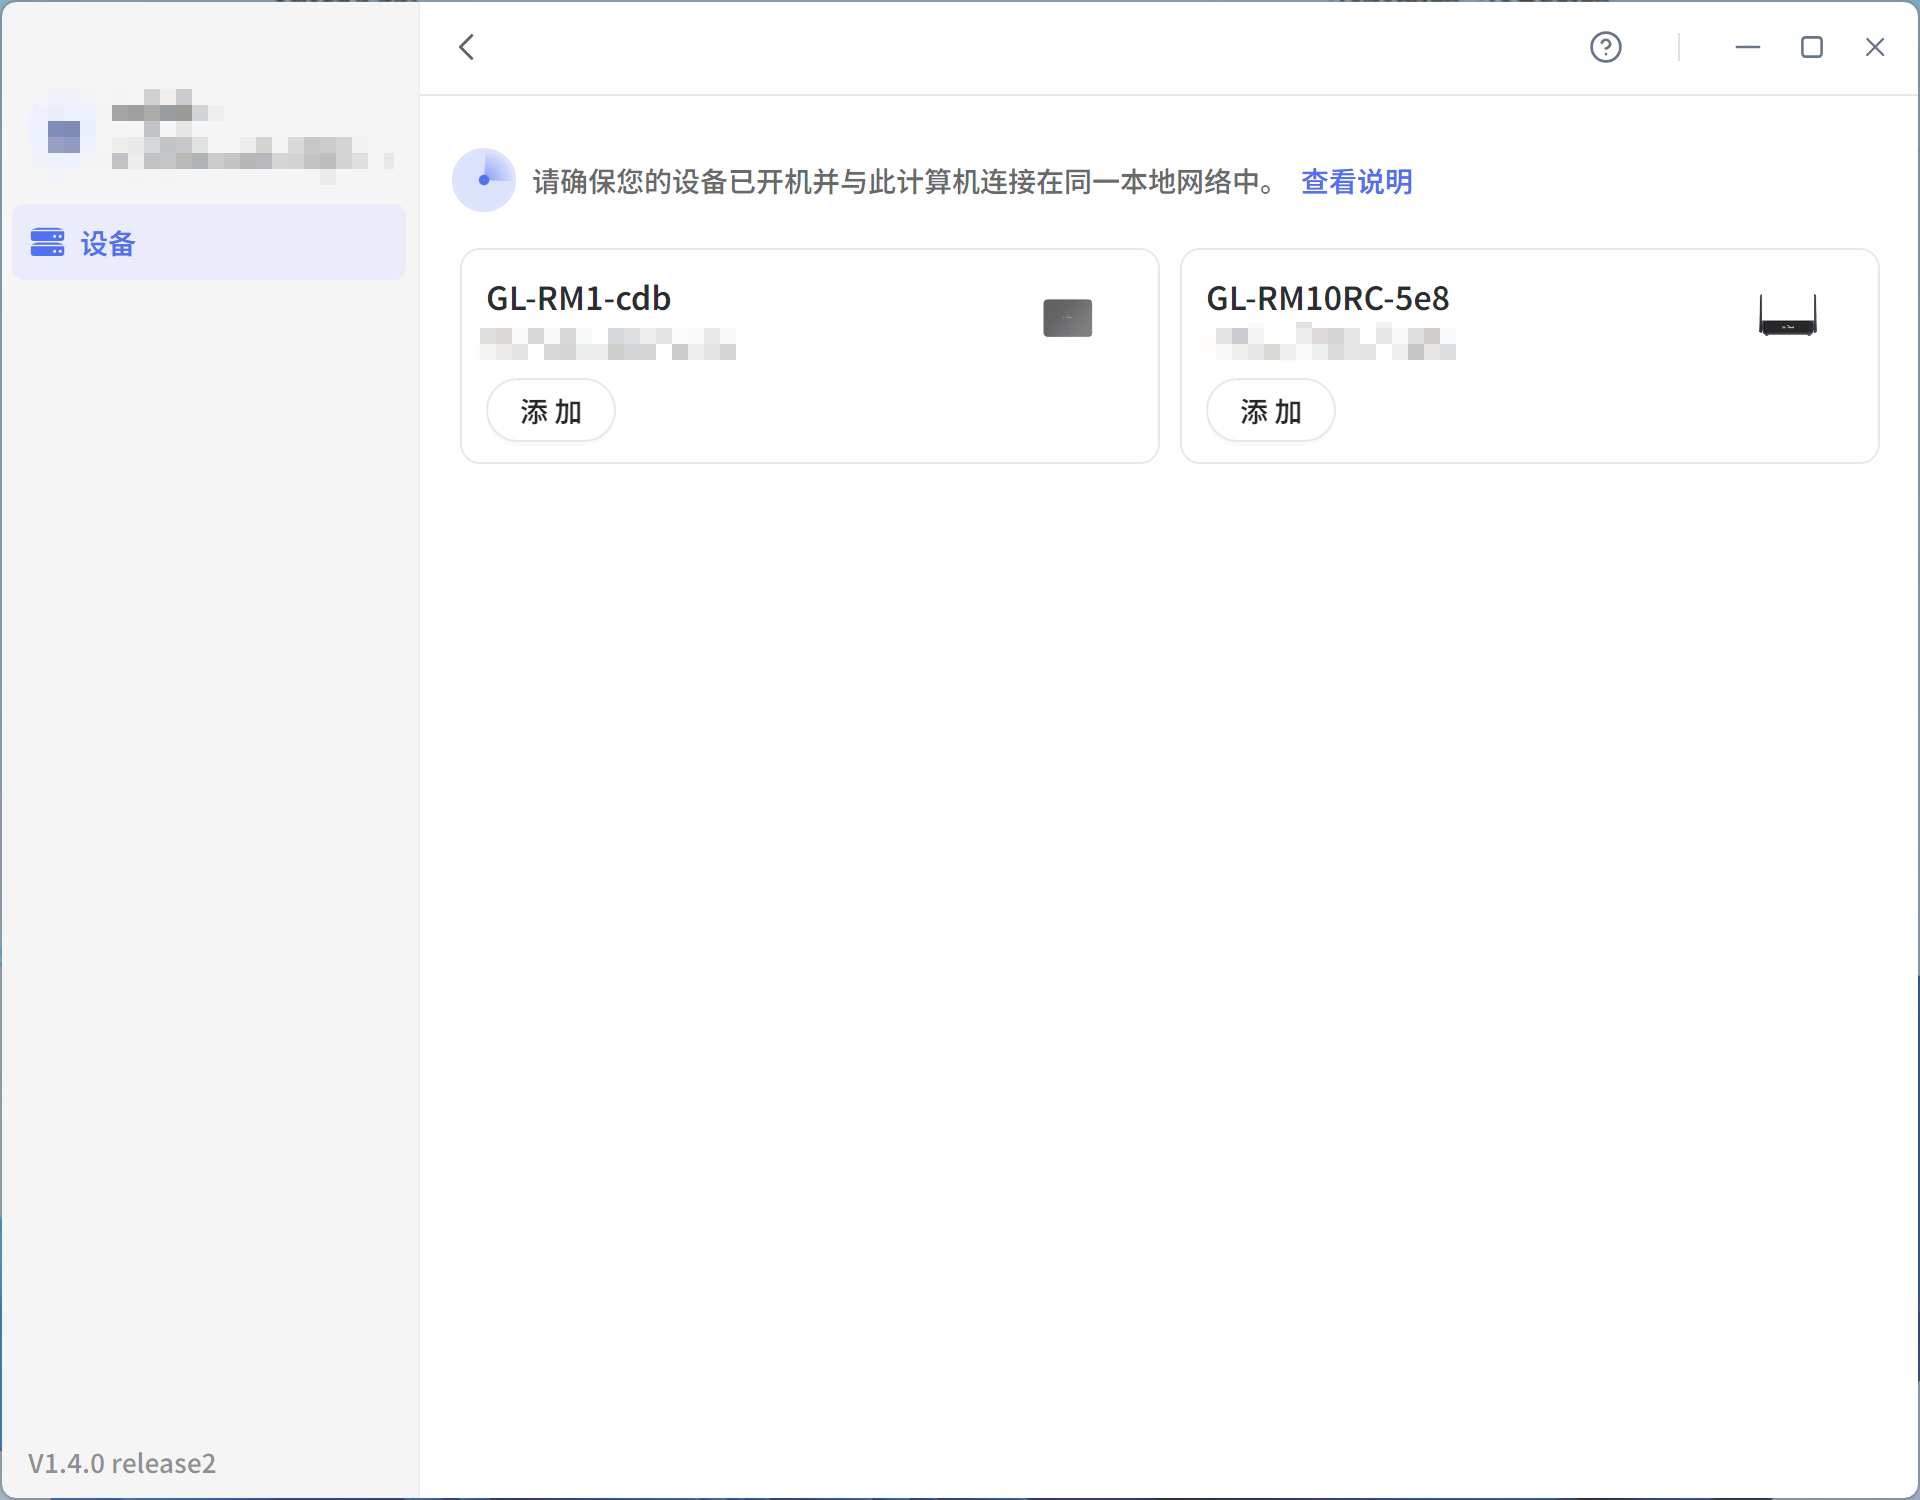This screenshot has width=1920, height=1500.
Task: Select the GL-RM1-cdb device name
Action: click(578, 298)
